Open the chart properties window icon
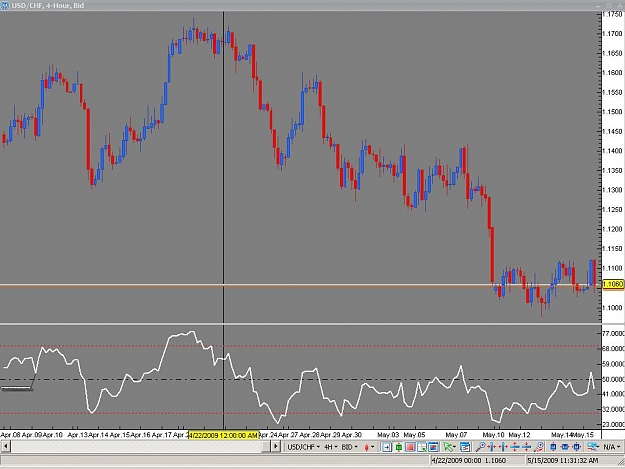The width and height of the screenshot is (625, 469). [465, 447]
